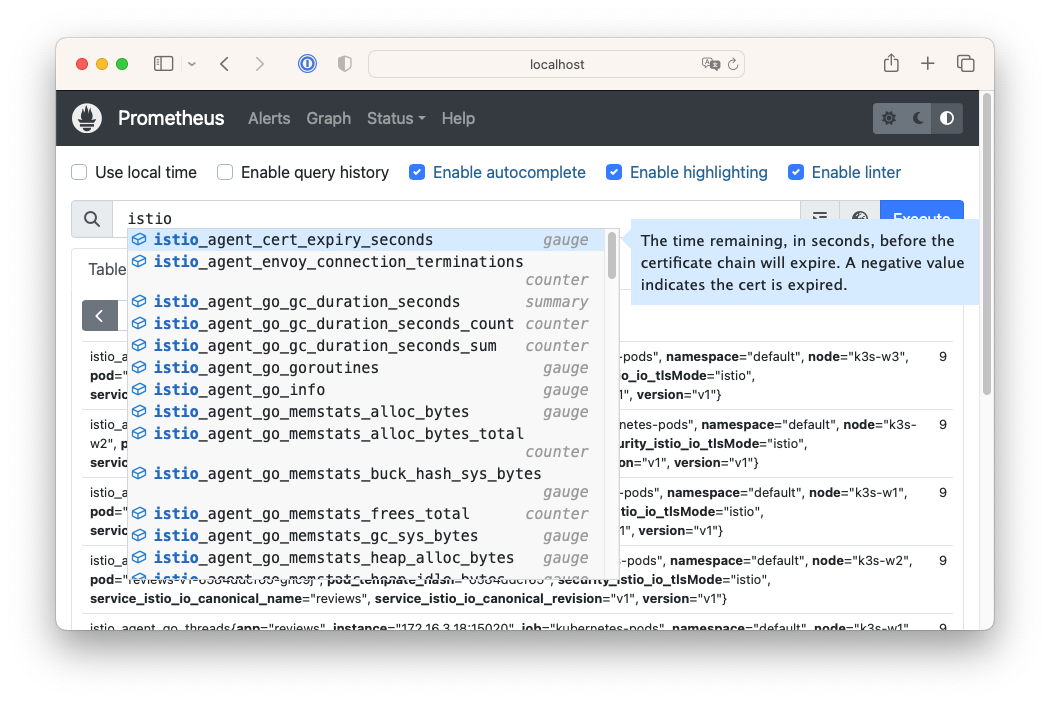Open the Safari share icon
The width and height of the screenshot is (1050, 704).
(891, 63)
